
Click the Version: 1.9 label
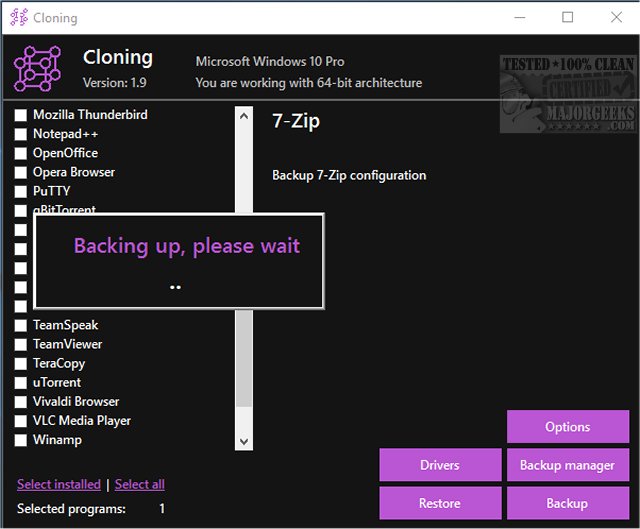(x=115, y=83)
